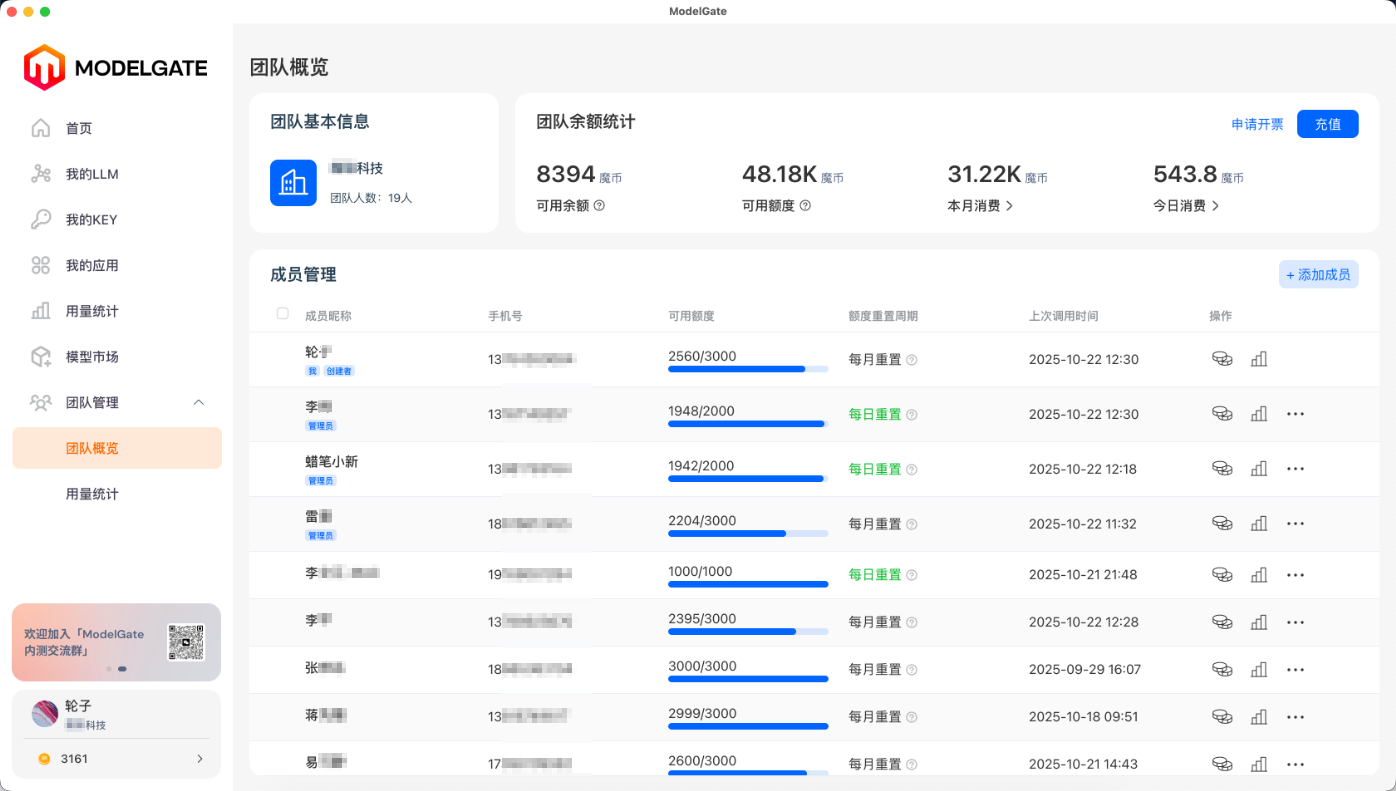This screenshot has height=791, width=1396.
Task: Open the more options menu in 李's row
Action: [x=1296, y=413]
